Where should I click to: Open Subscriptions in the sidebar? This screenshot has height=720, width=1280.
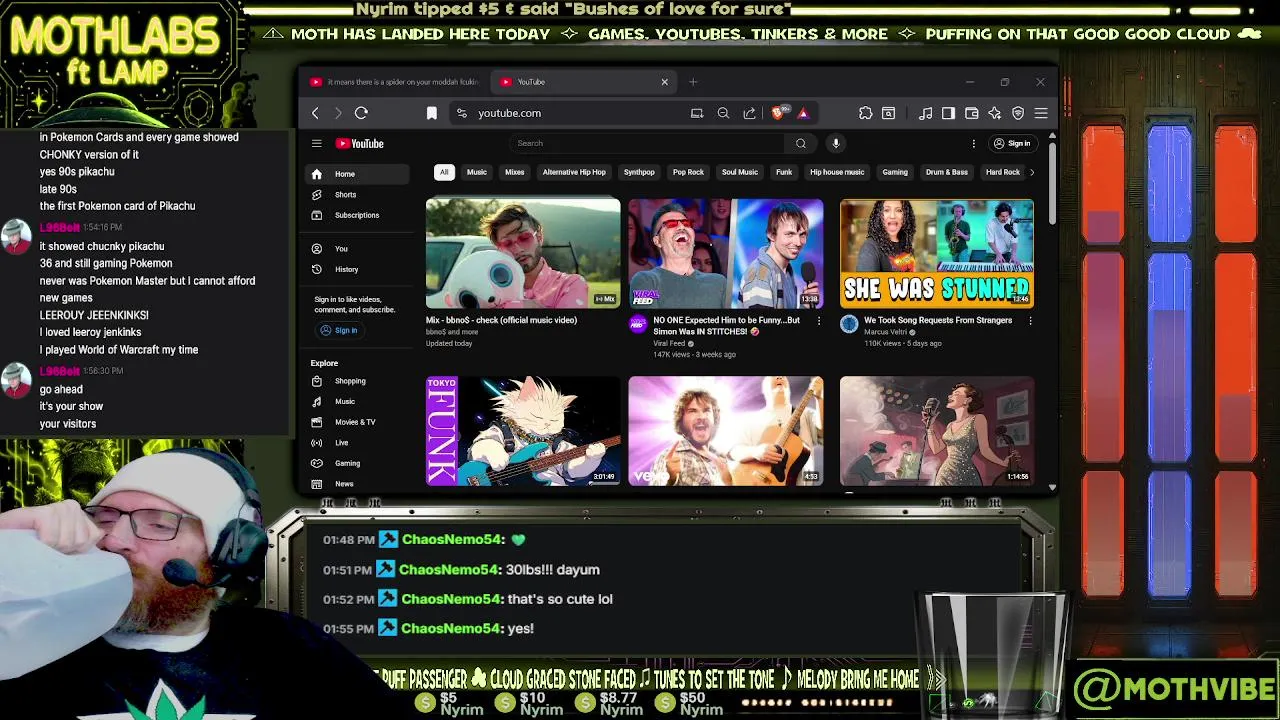click(357, 215)
